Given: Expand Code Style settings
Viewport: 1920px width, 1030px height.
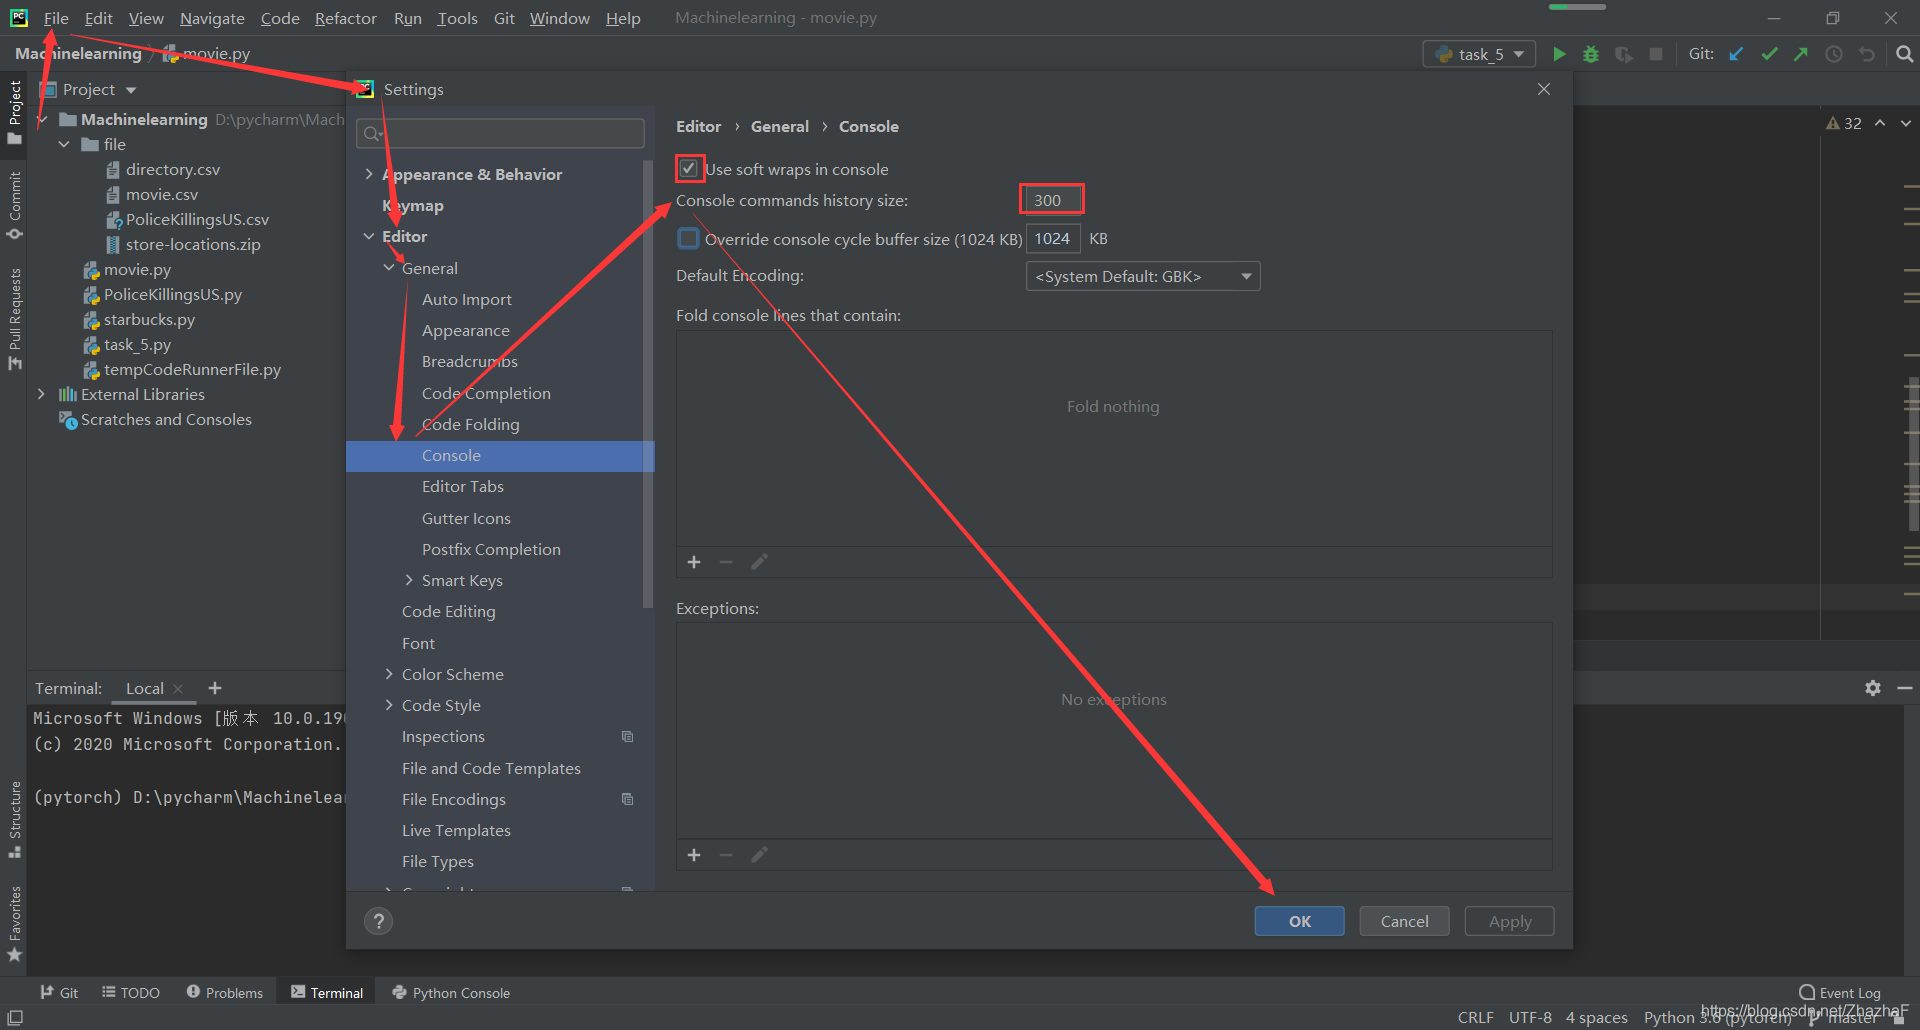Looking at the screenshot, I should click(x=389, y=705).
